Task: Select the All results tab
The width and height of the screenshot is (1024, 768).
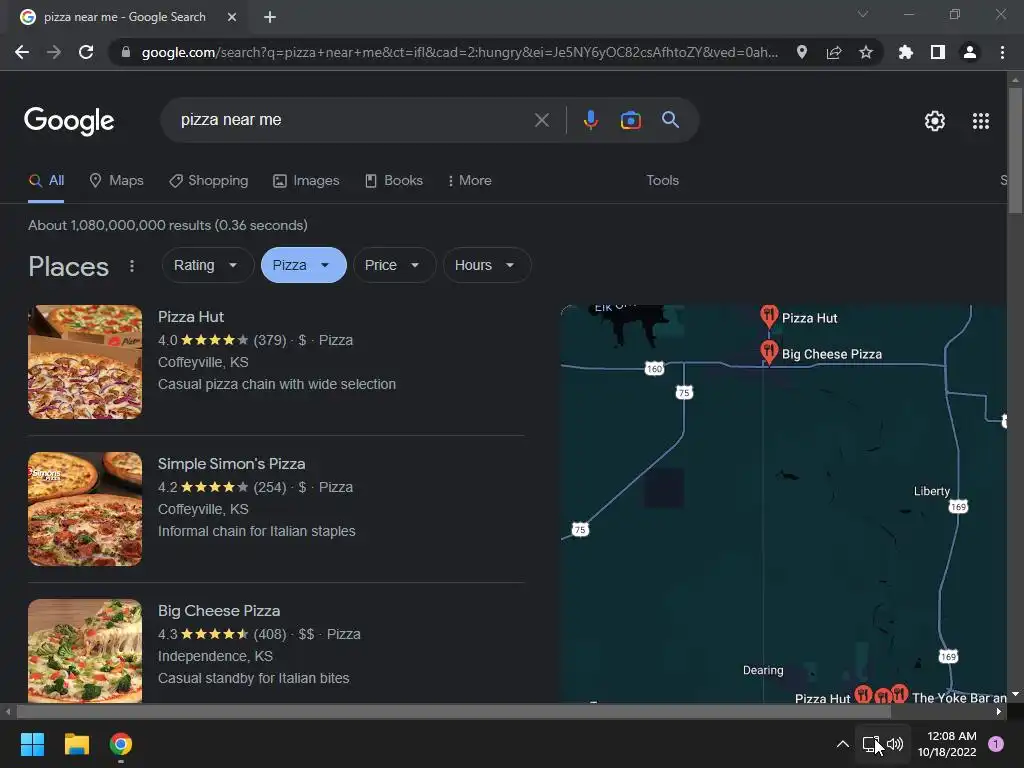Action: coord(46,181)
